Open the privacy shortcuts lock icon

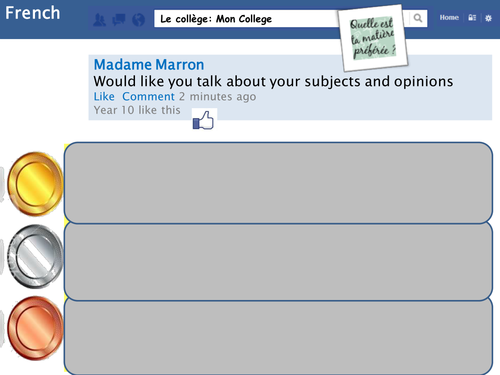pyautogui.click(x=472, y=18)
